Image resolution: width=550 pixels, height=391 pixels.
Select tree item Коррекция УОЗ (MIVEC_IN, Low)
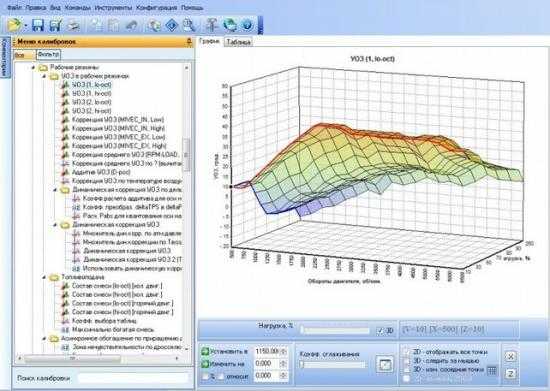click(x=118, y=120)
